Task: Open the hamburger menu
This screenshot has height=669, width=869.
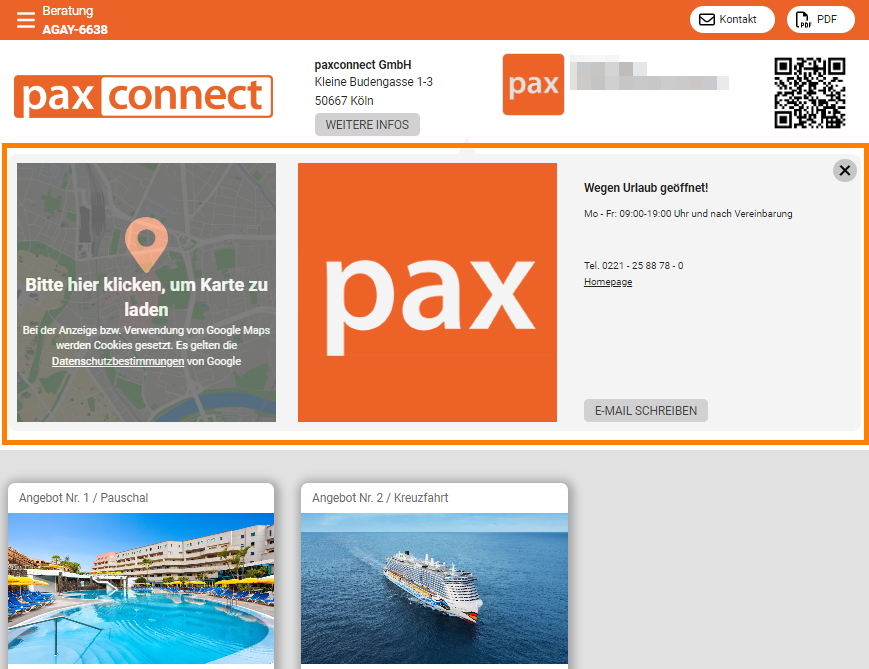Action: click(x=25, y=20)
